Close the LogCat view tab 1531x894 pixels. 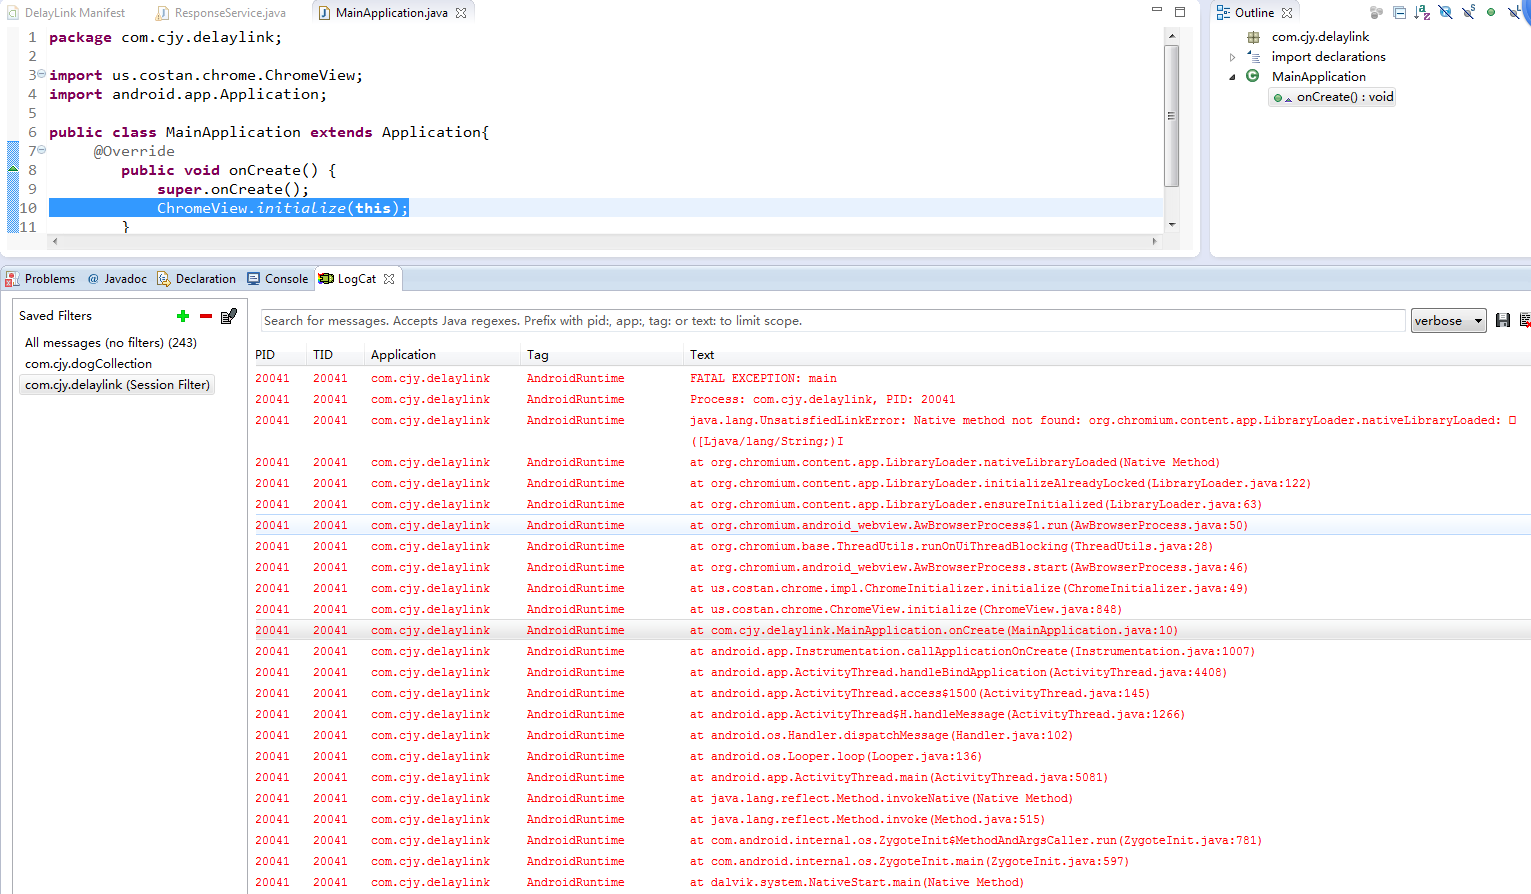pyautogui.click(x=389, y=279)
